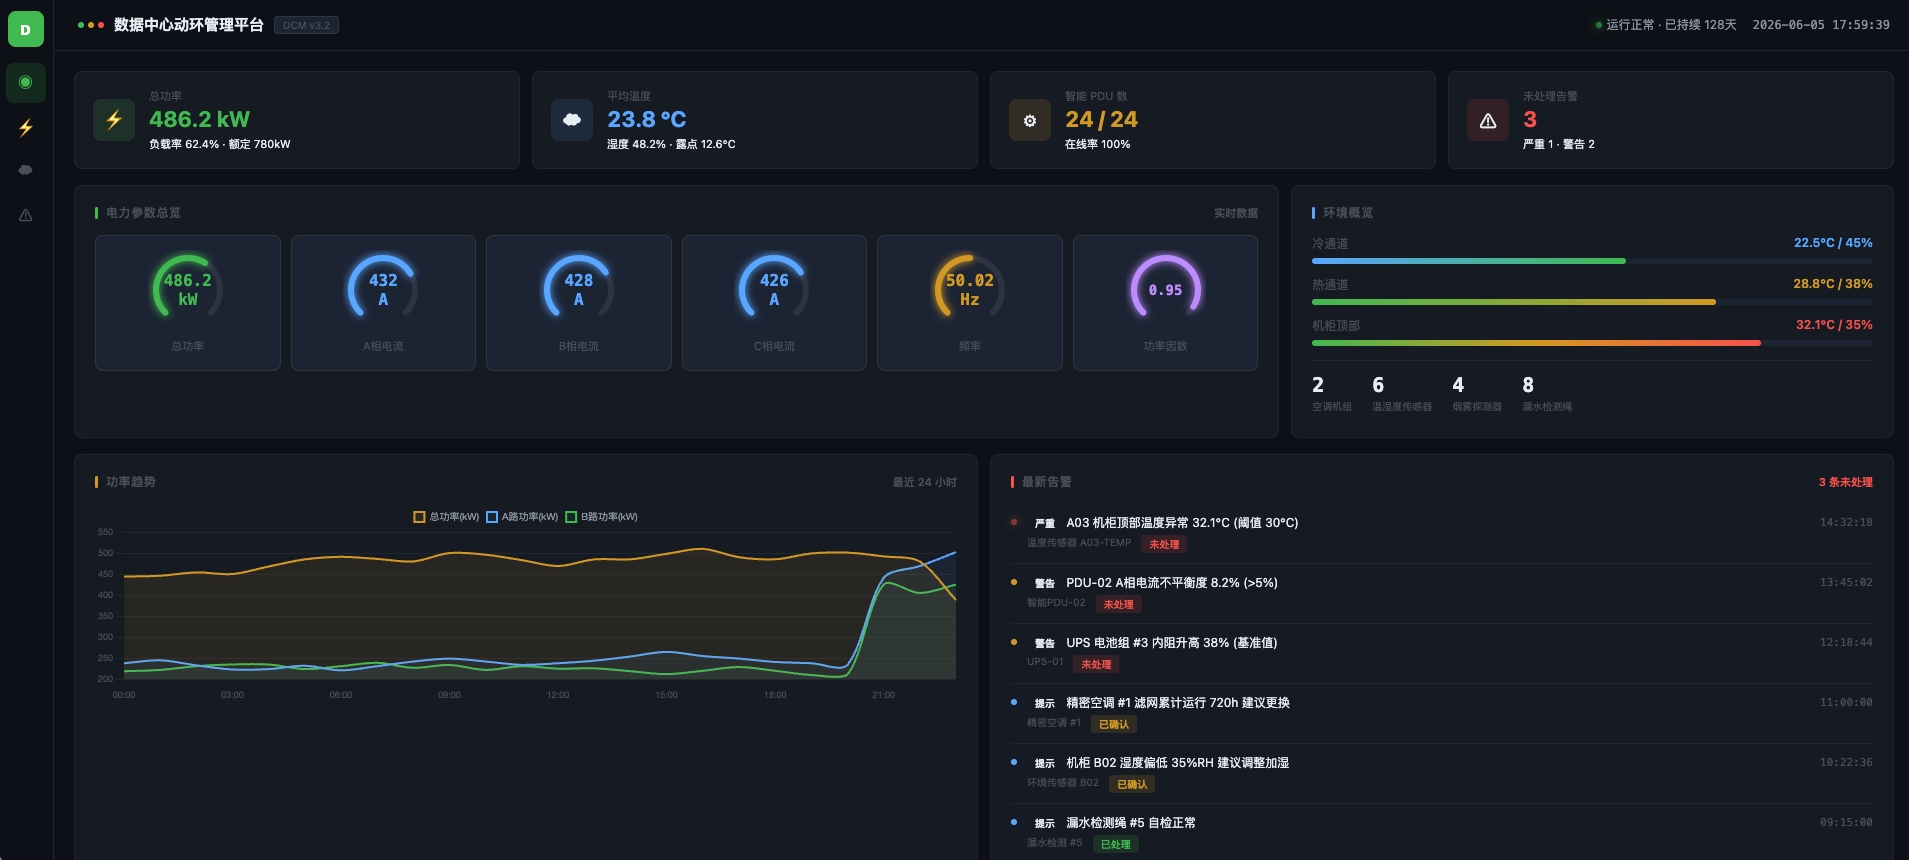The width and height of the screenshot is (1909, 860).
Task: Toggle 总功率(kW) series in chart legend
Action: click(x=446, y=517)
